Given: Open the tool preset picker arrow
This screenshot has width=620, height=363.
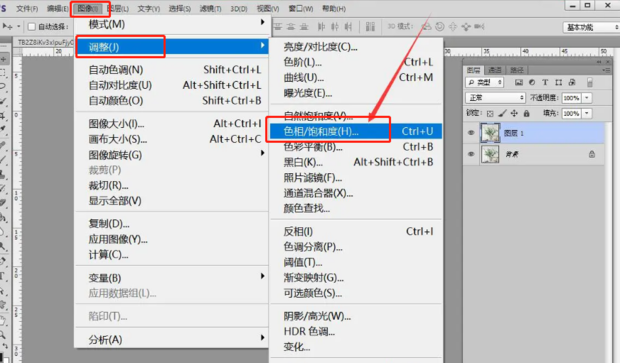Looking at the screenshot, I should [18, 26].
